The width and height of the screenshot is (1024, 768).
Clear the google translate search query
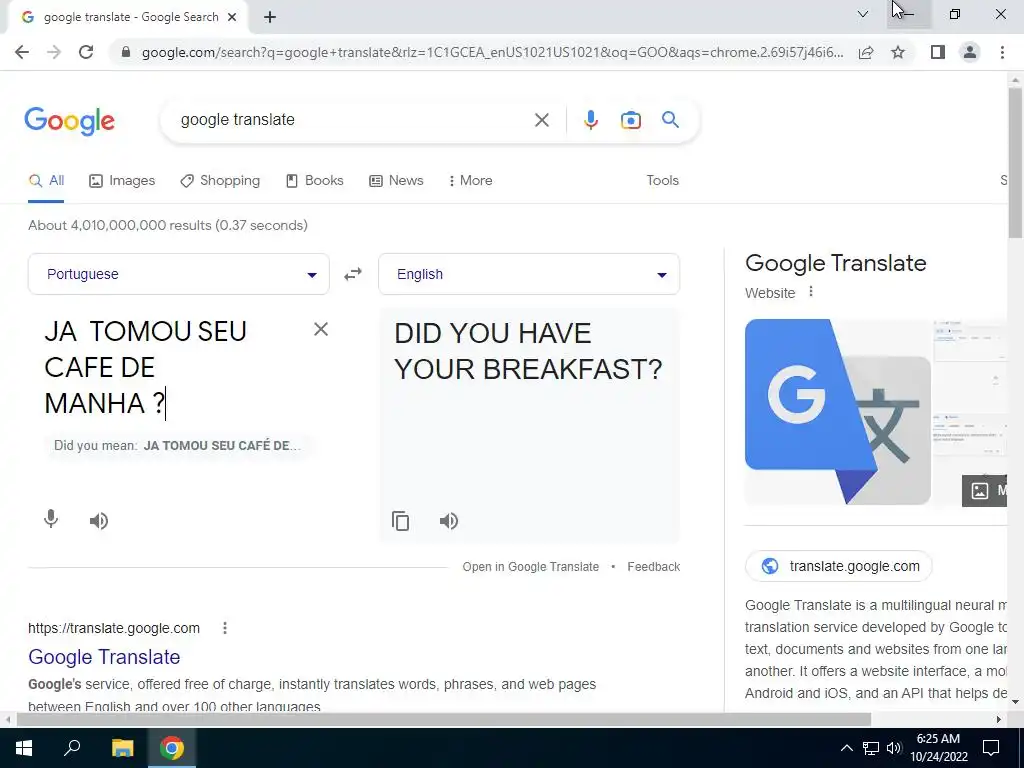[541, 120]
